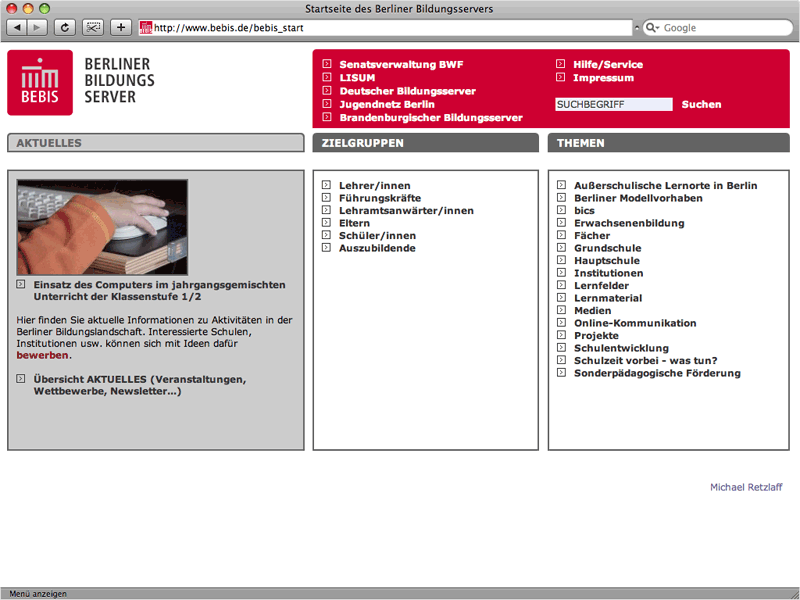The width and height of the screenshot is (800, 600).
Task: Open the Google search engine dropdown
Action: (x=652, y=28)
